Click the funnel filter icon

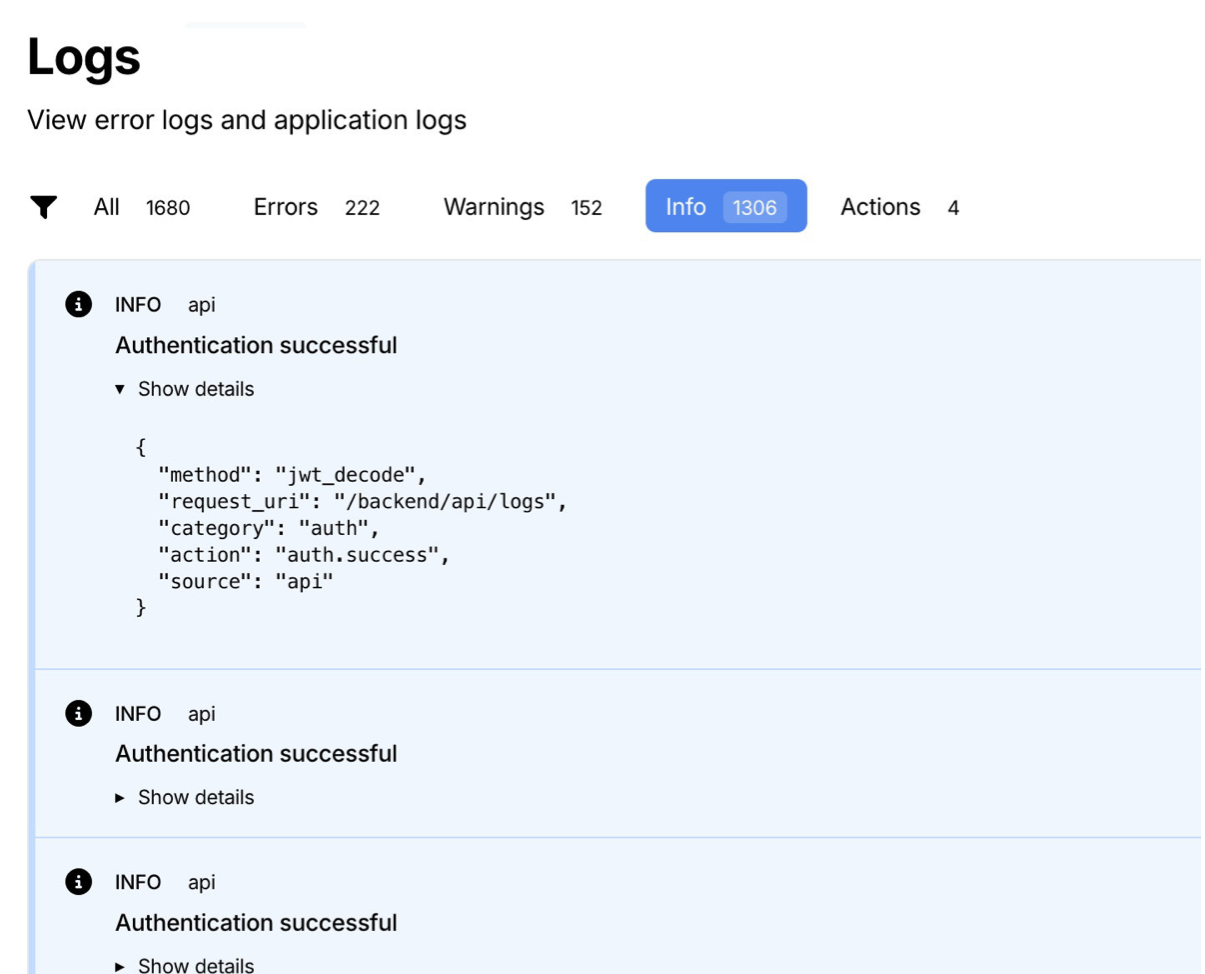(x=43, y=207)
